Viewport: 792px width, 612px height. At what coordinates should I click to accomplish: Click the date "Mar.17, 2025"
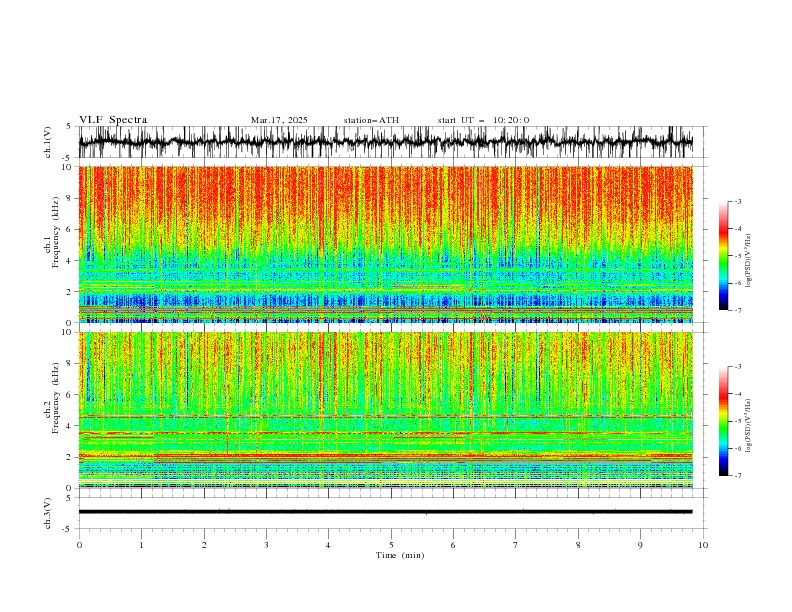(x=279, y=120)
